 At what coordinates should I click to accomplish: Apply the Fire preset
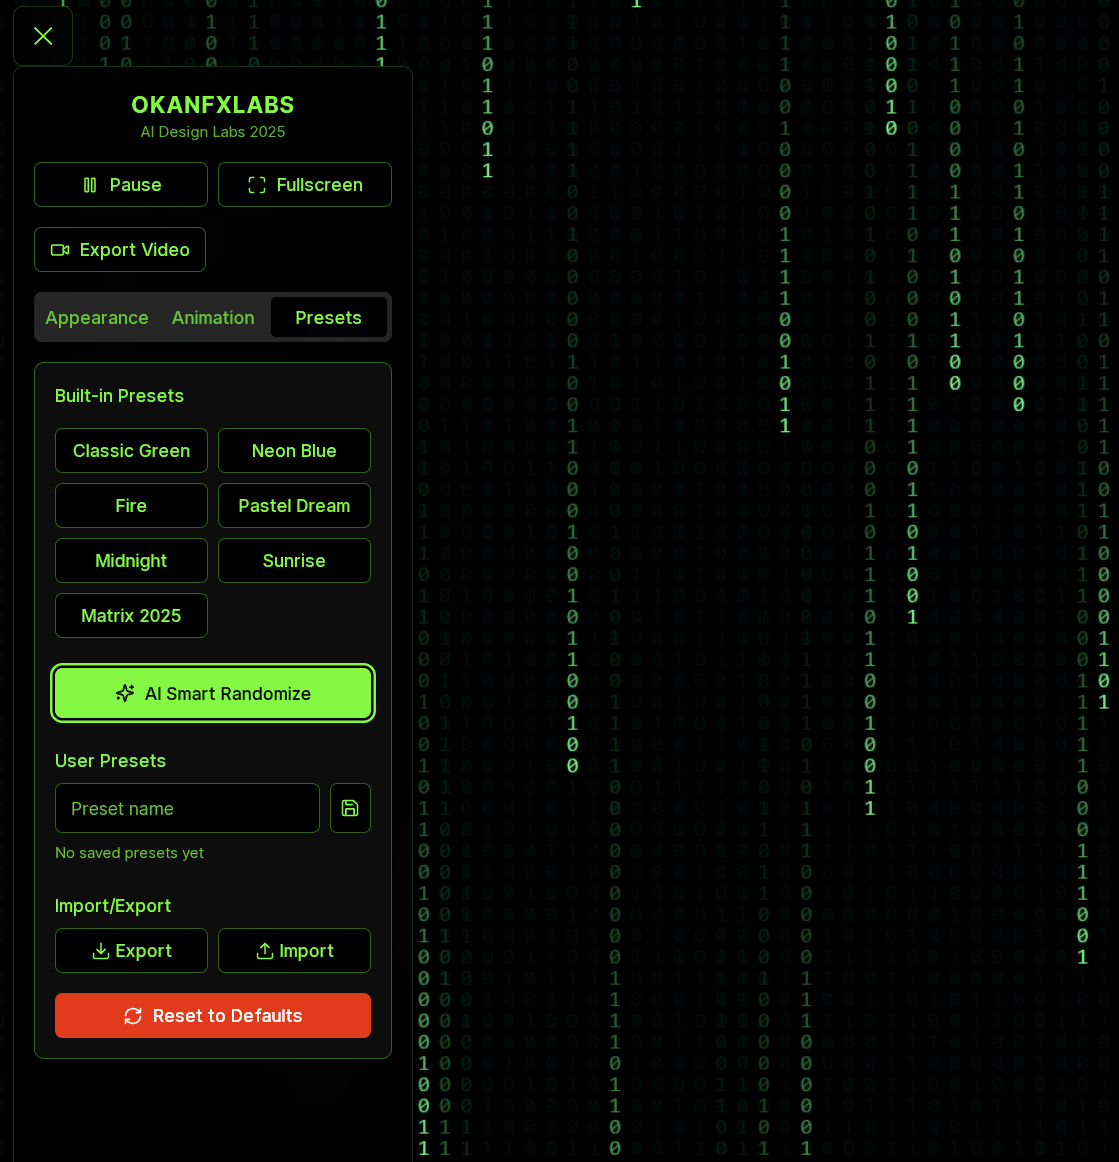pyautogui.click(x=131, y=505)
